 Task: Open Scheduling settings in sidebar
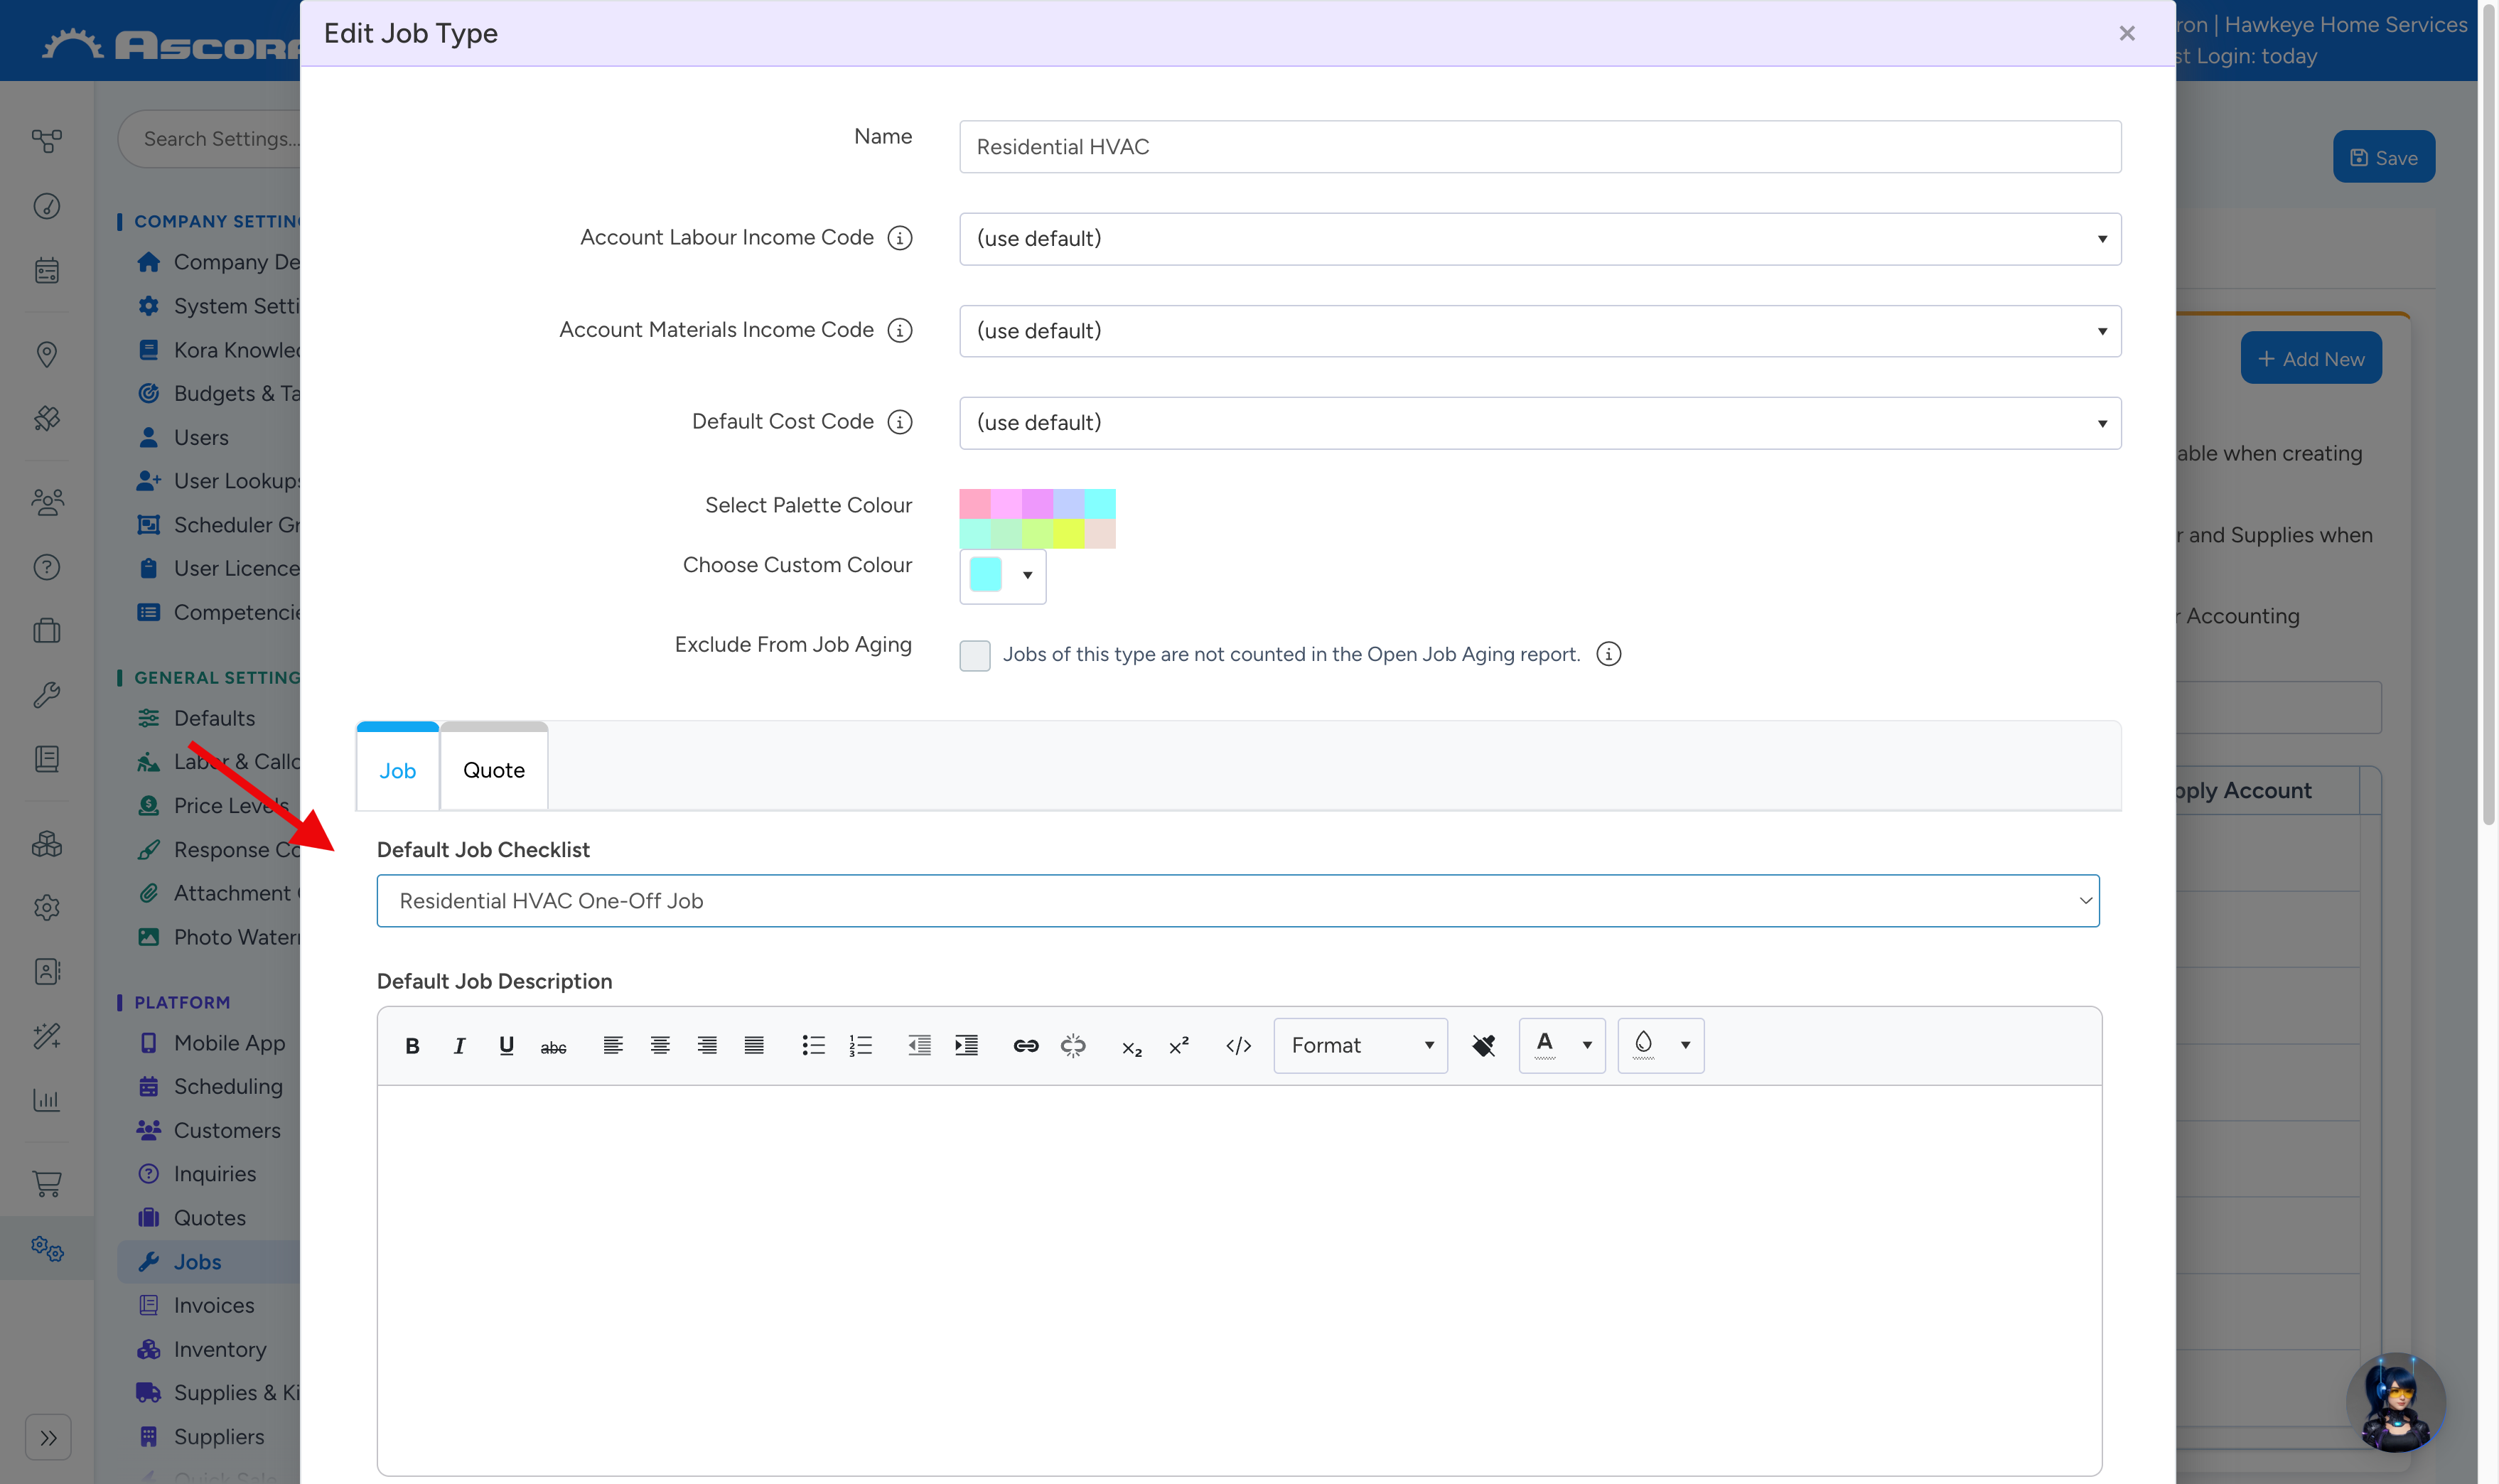click(x=228, y=1087)
